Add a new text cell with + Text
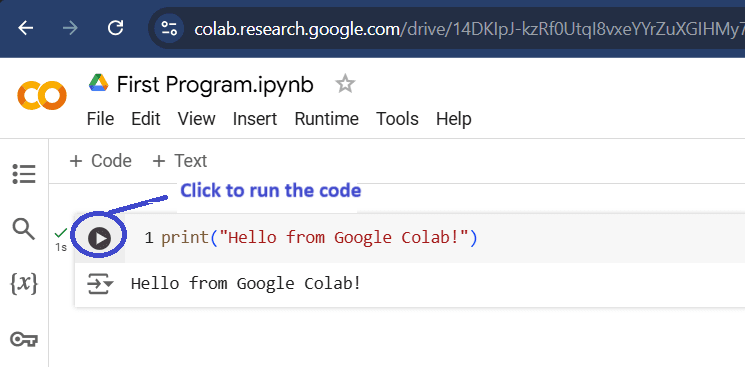Viewport: 745px width, 367px height. (x=180, y=161)
